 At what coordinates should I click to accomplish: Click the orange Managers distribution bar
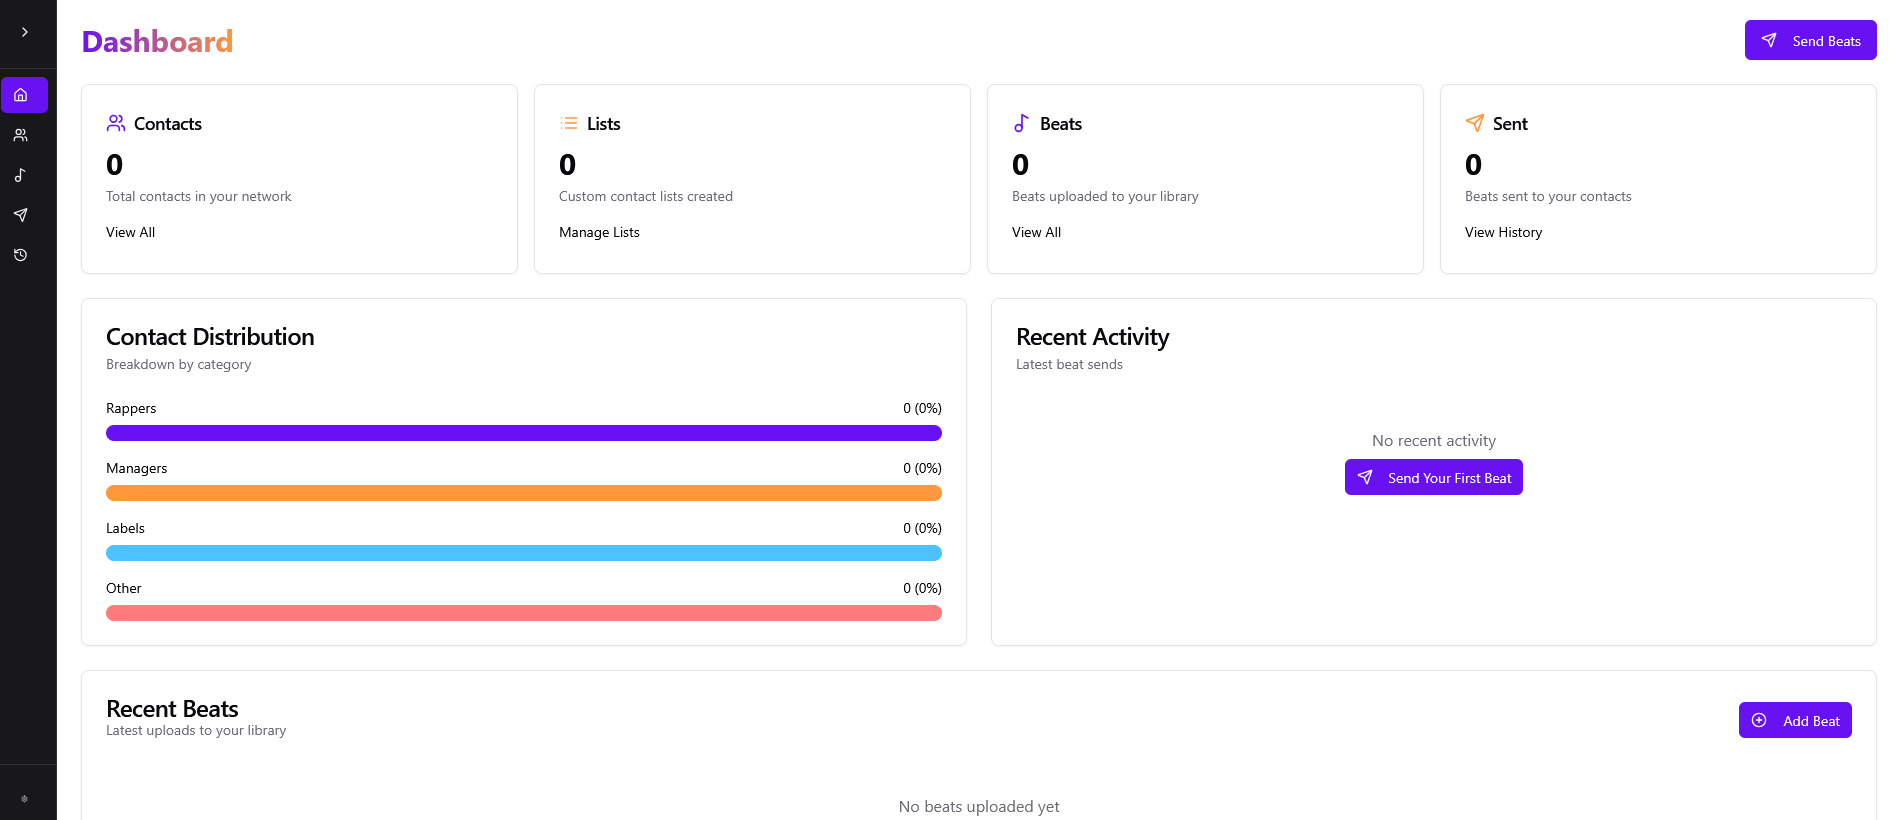coord(523,493)
